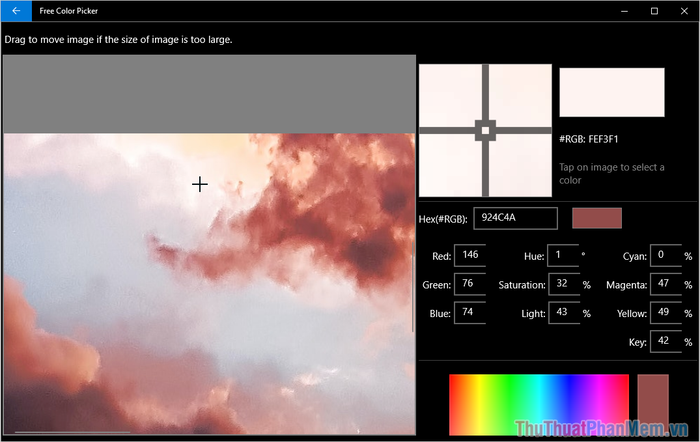Click the Hex(#RGB) input field
The image size is (700, 442).
click(x=515, y=218)
